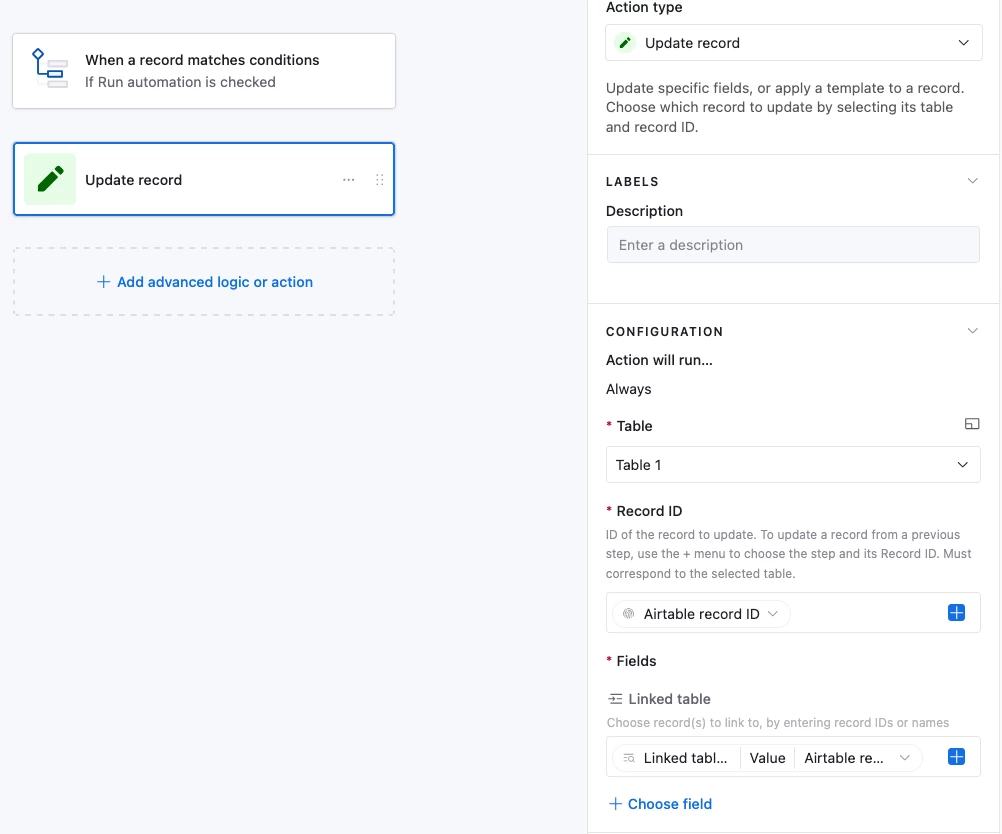Expand the Airtable record ID token chevron
This screenshot has height=834, width=1002.
(x=773, y=614)
